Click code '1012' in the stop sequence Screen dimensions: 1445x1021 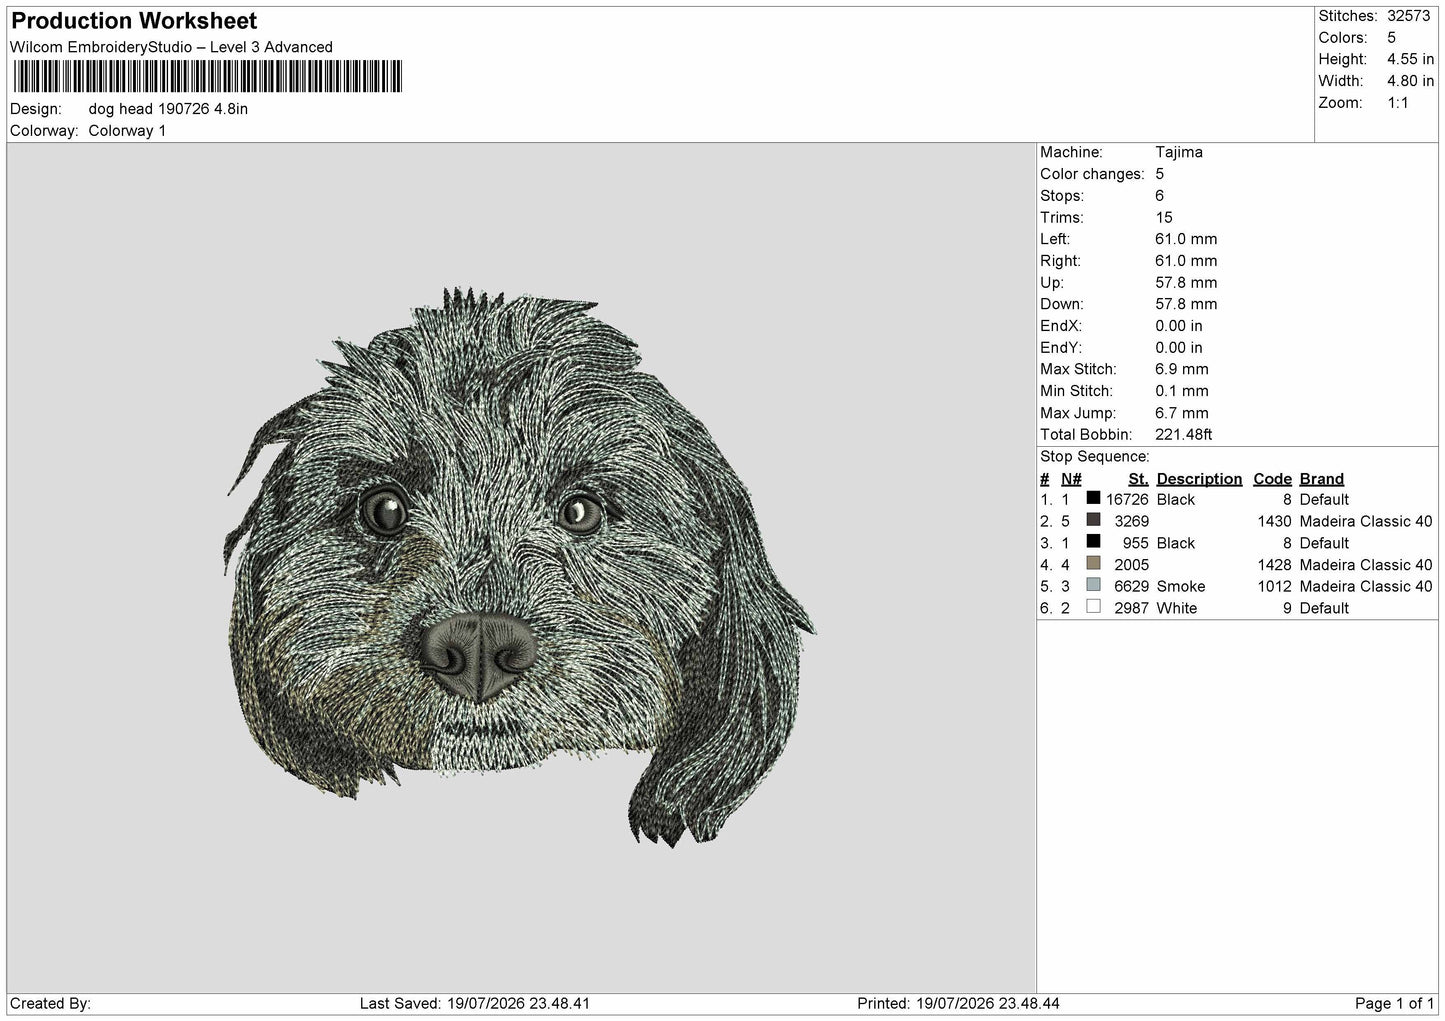point(1275,586)
